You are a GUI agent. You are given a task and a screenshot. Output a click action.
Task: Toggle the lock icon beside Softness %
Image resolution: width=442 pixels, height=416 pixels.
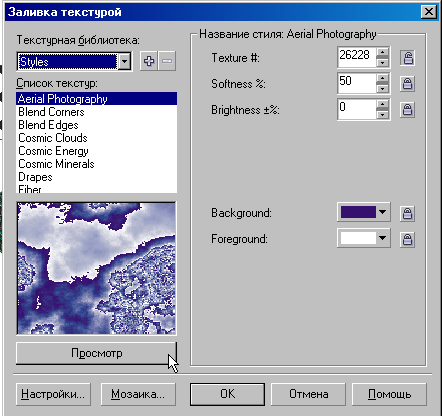click(407, 84)
